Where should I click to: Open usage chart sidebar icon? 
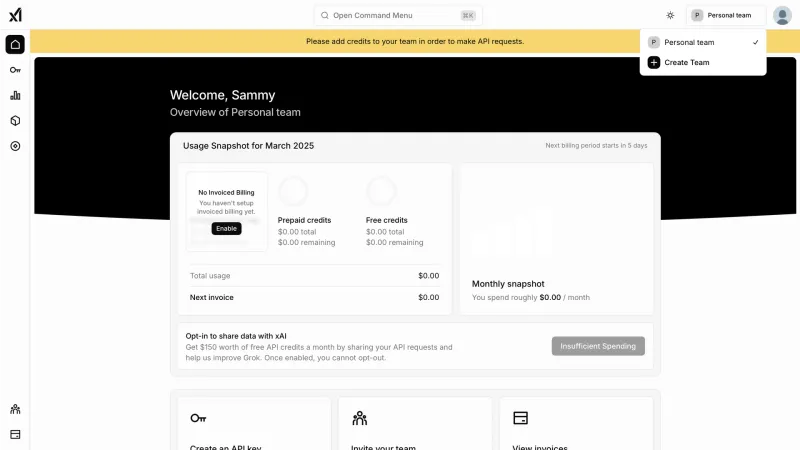pyautogui.click(x=15, y=95)
